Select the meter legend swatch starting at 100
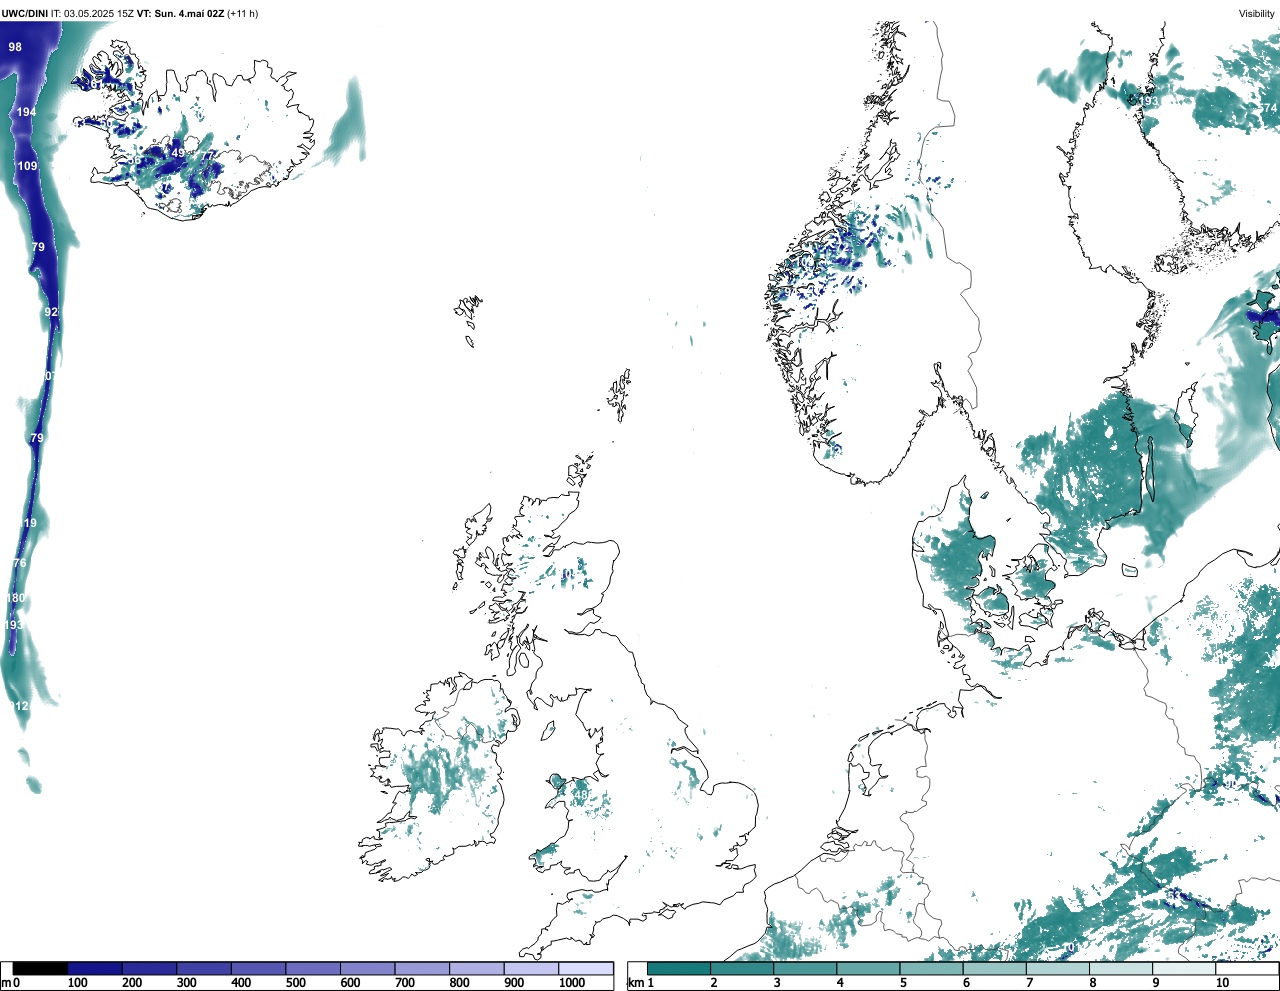This screenshot has width=1280, height=991. (95, 969)
